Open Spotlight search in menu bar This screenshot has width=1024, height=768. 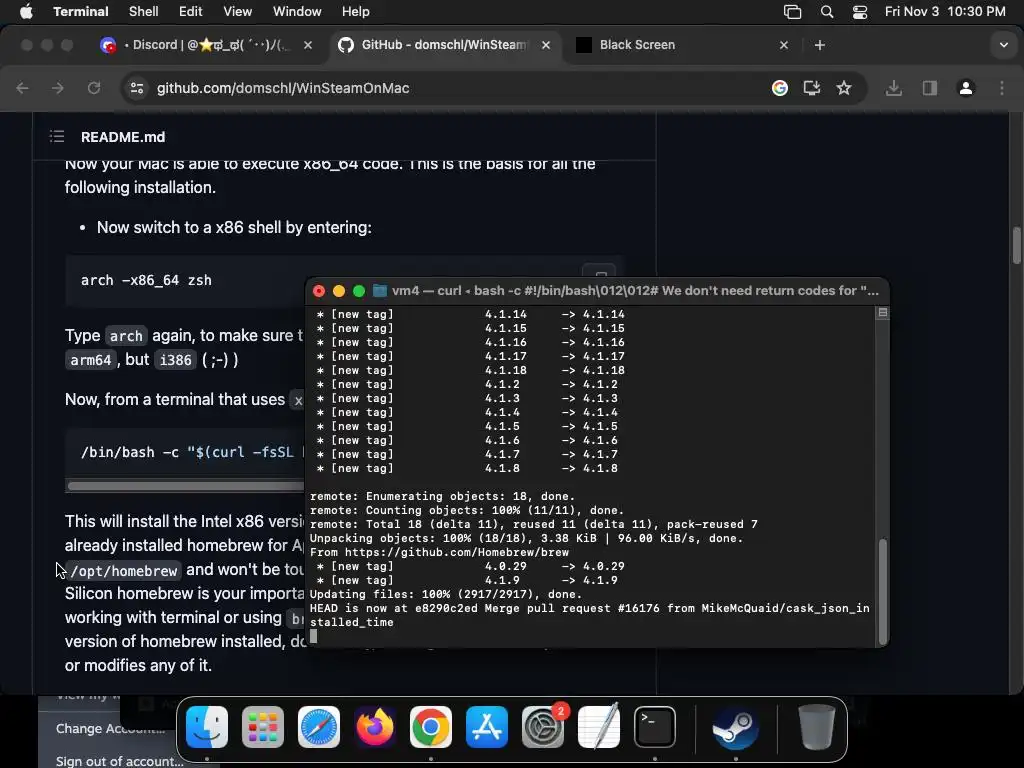click(x=827, y=12)
